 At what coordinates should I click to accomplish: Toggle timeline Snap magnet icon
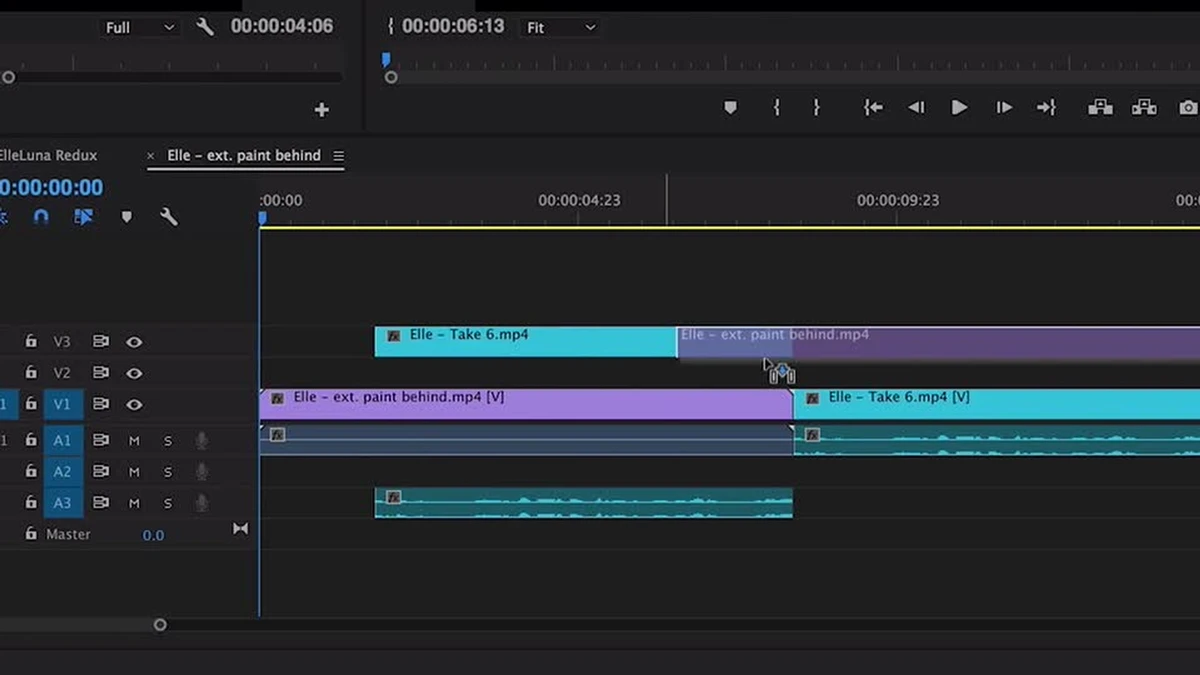coord(41,217)
